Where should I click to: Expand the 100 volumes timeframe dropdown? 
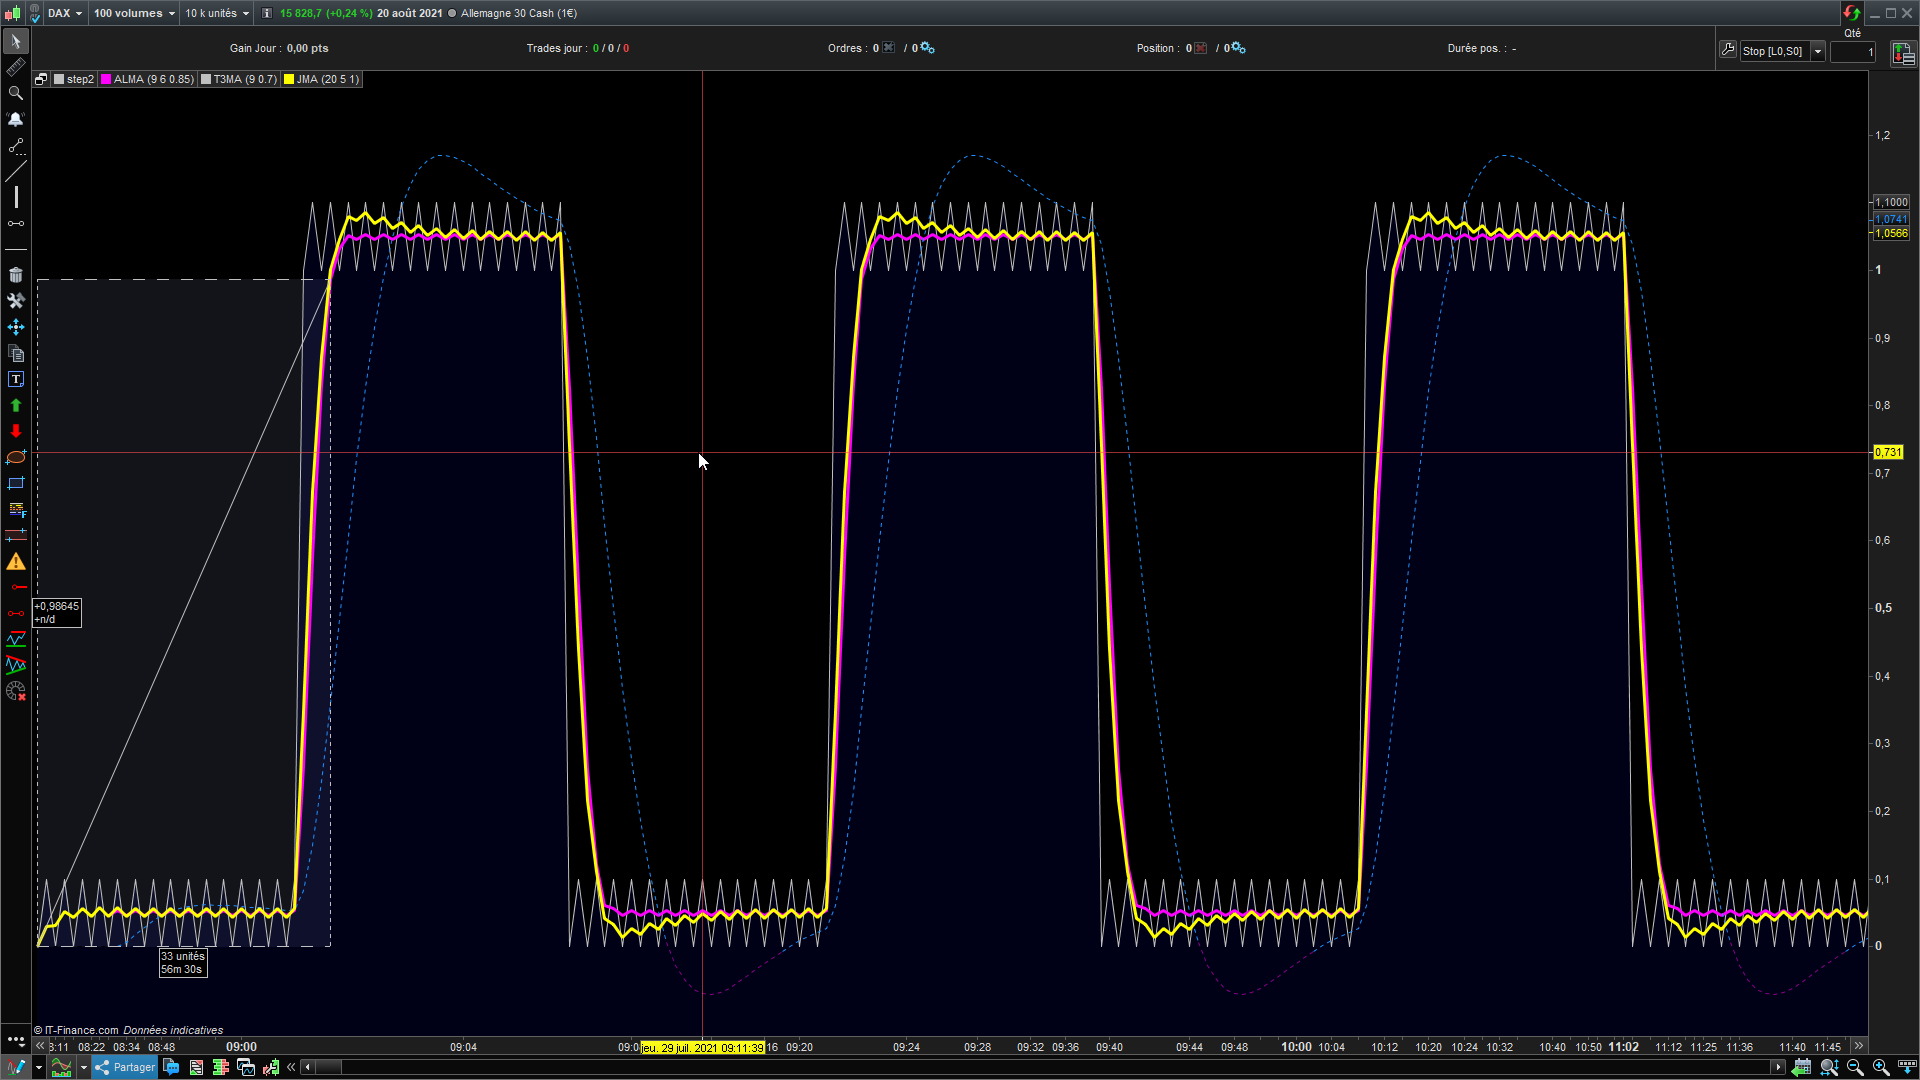click(134, 13)
